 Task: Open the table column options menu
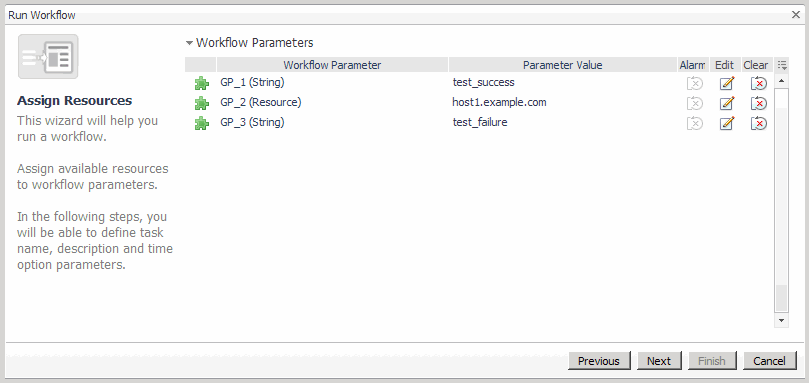click(782, 65)
